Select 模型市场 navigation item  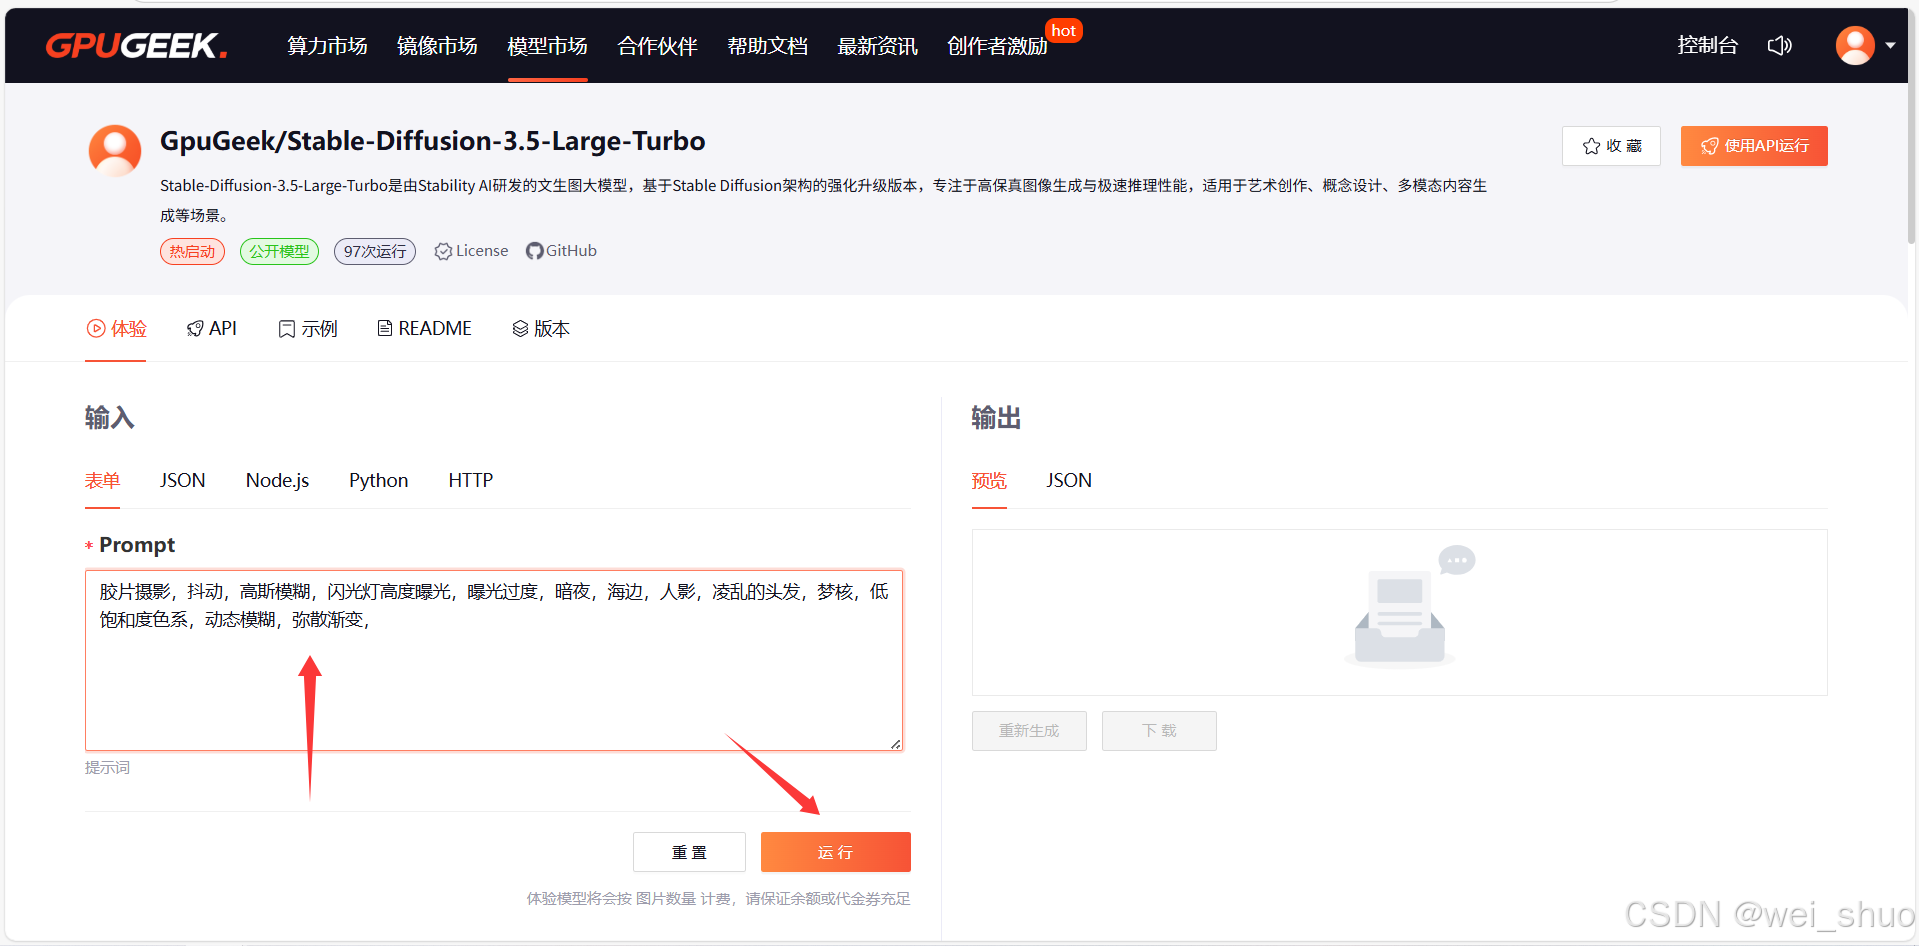[547, 46]
